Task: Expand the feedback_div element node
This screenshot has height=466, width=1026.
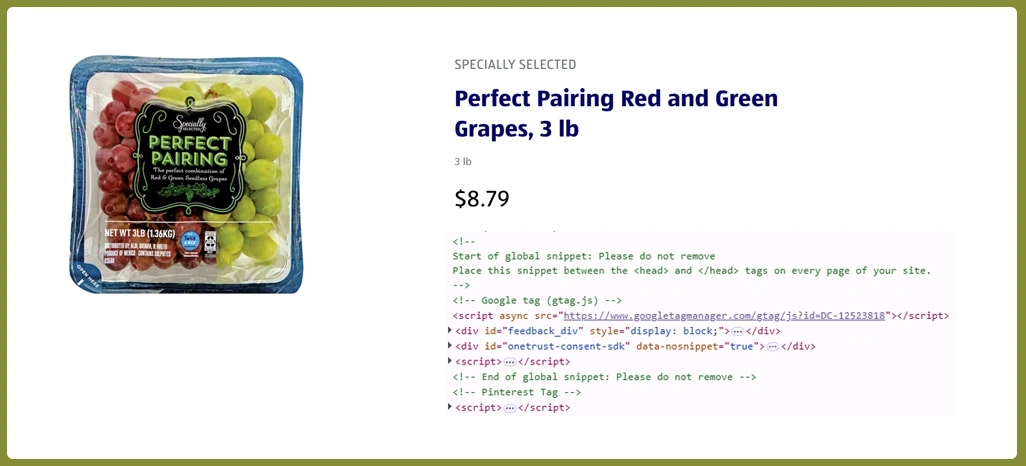Action: [x=450, y=330]
